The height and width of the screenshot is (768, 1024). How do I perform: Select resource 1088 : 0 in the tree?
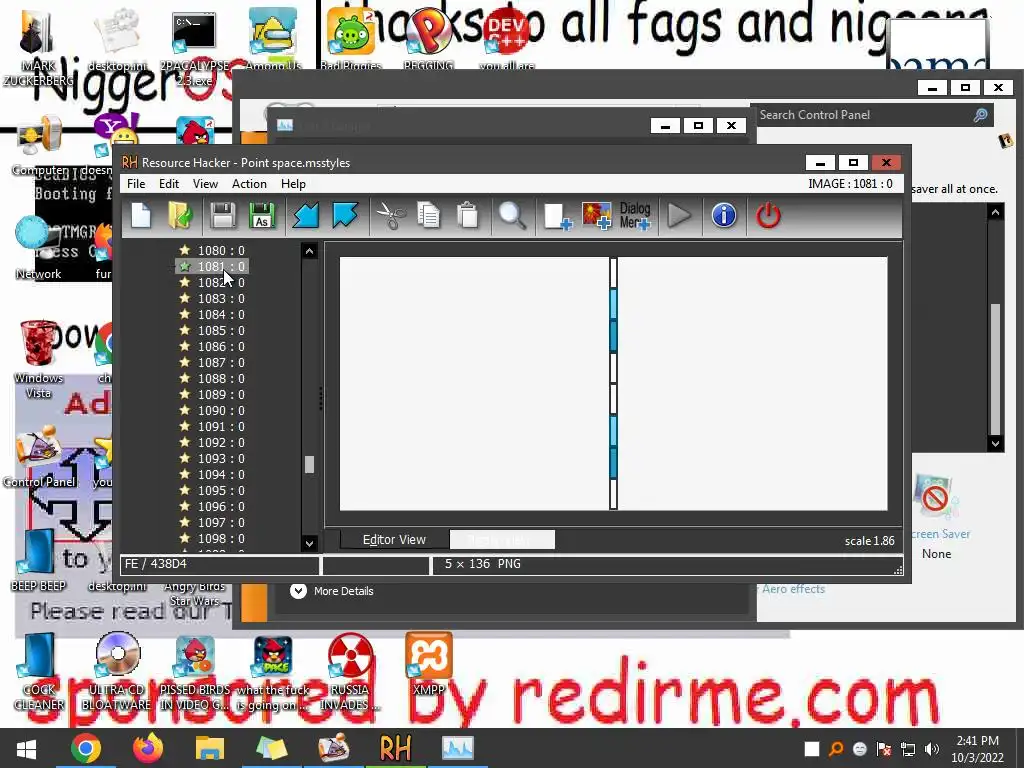pyautogui.click(x=221, y=378)
